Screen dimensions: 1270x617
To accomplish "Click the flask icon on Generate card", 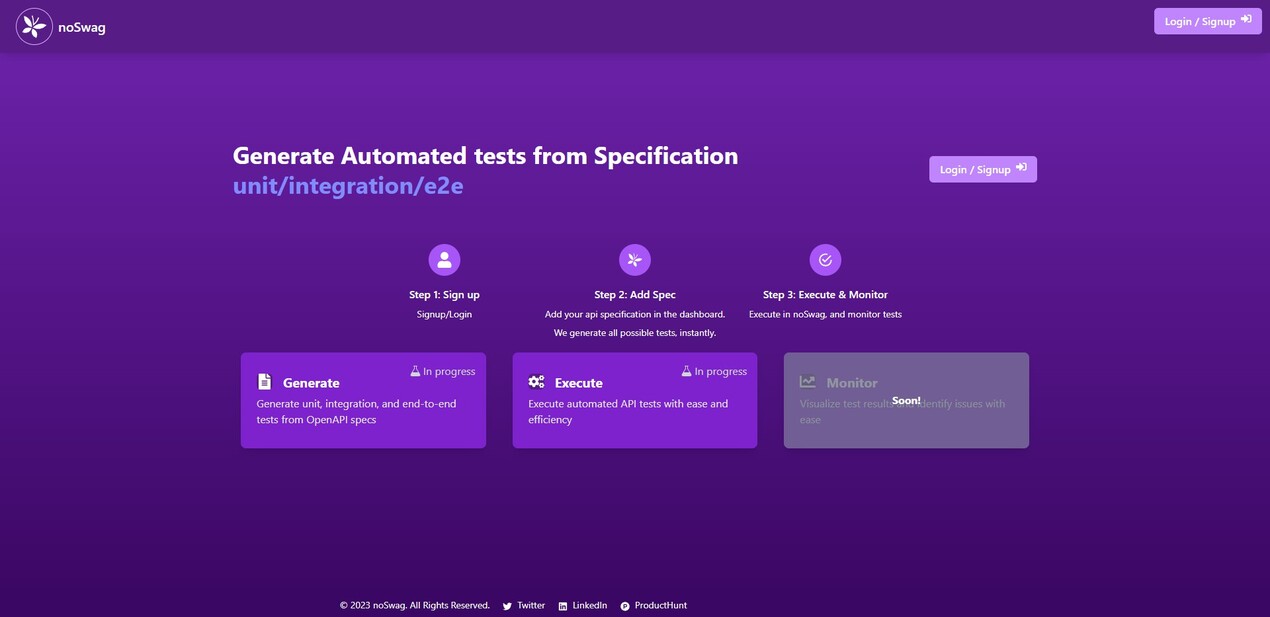I will (x=415, y=371).
